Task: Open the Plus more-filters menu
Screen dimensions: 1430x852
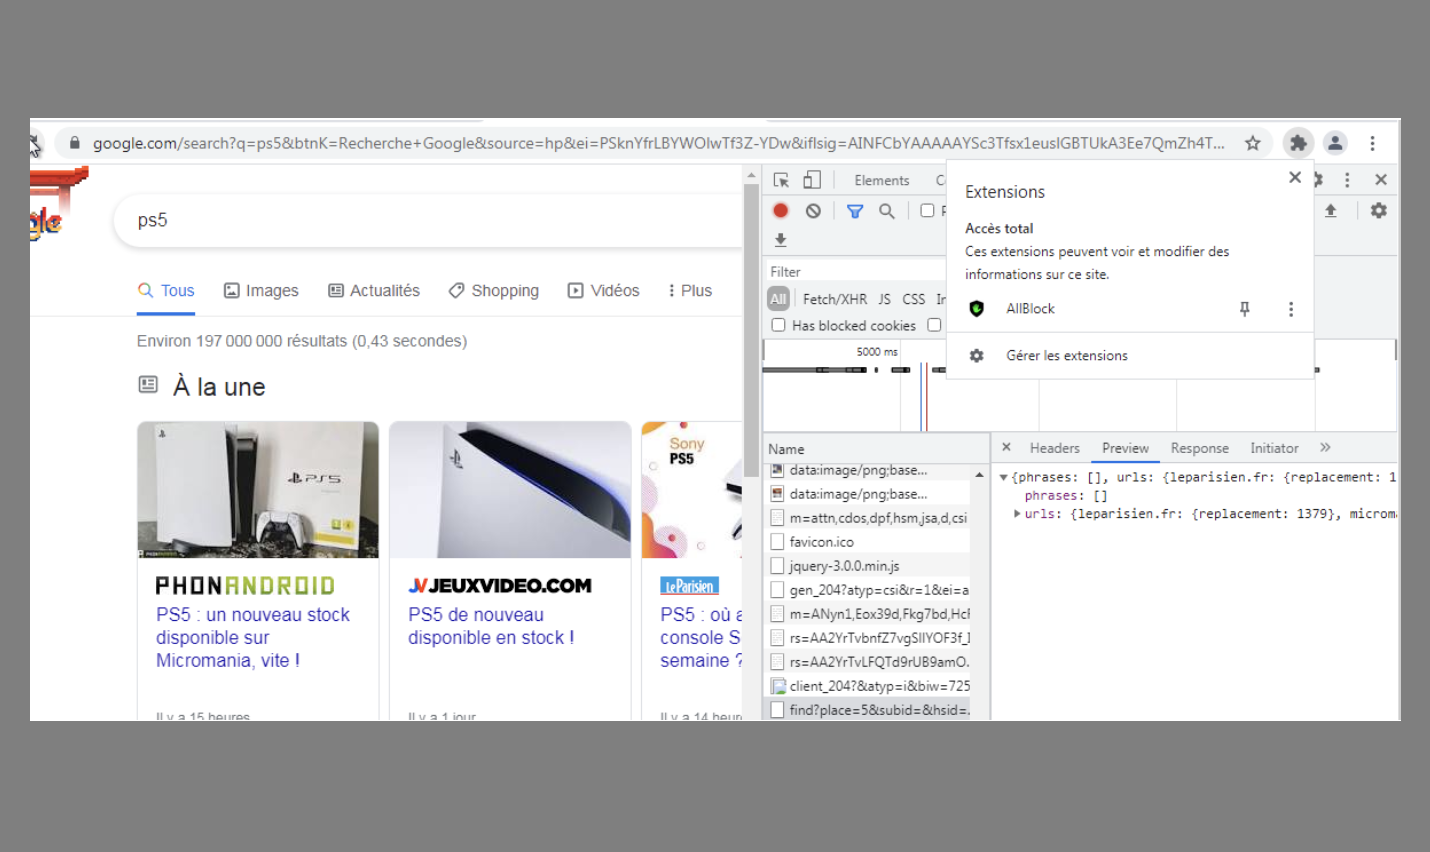Action: pos(690,291)
